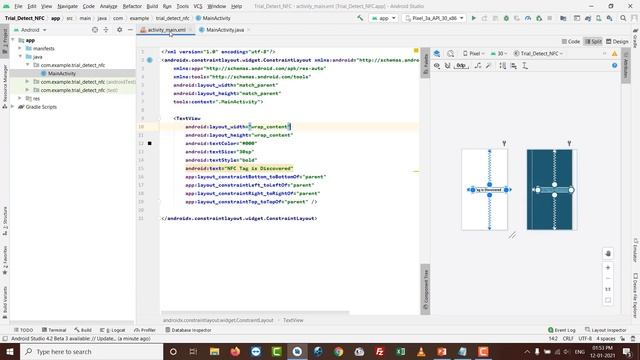
Task: Open the Trial_Detect_NFC theme dropdown
Action: [x=538, y=53]
